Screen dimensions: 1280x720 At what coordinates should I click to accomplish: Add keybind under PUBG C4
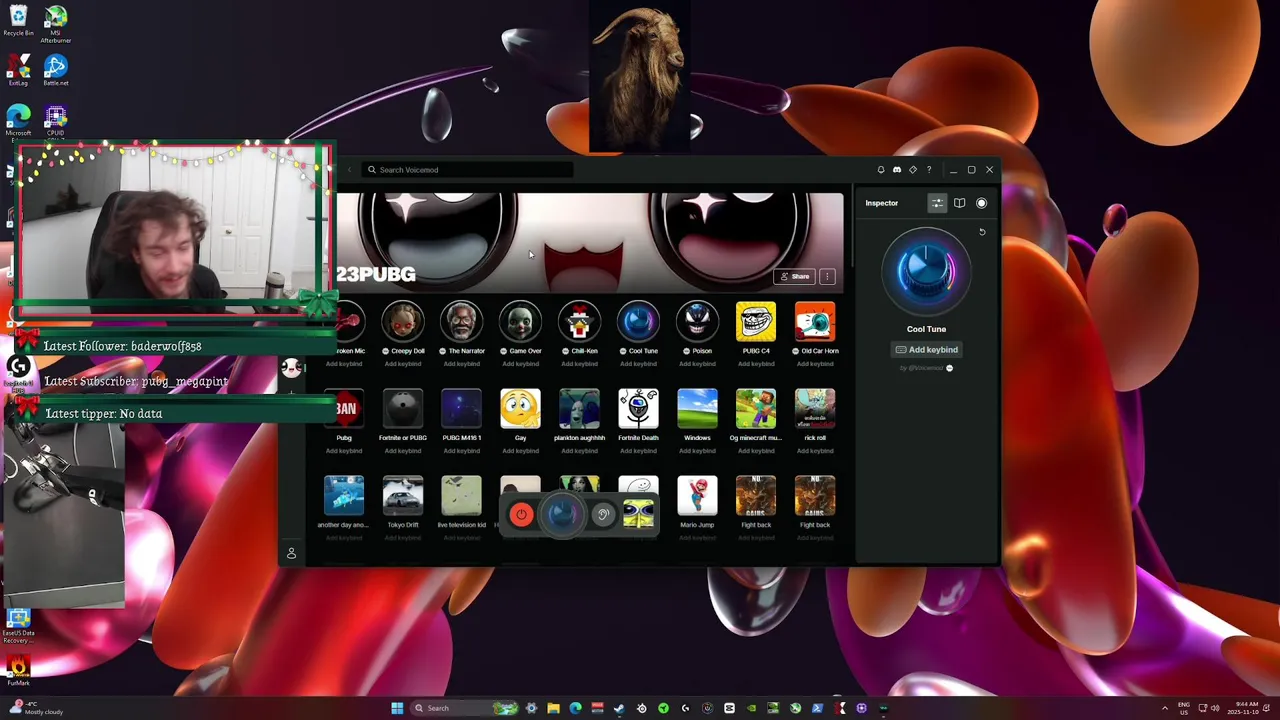click(x=756, y=364)
